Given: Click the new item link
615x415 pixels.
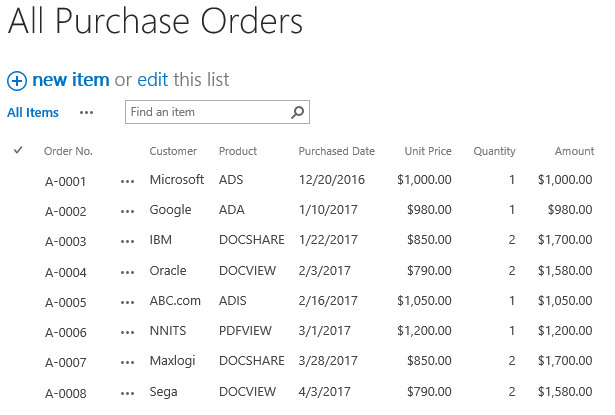Looking at the screenshot, I should click(x=71, y=80).
